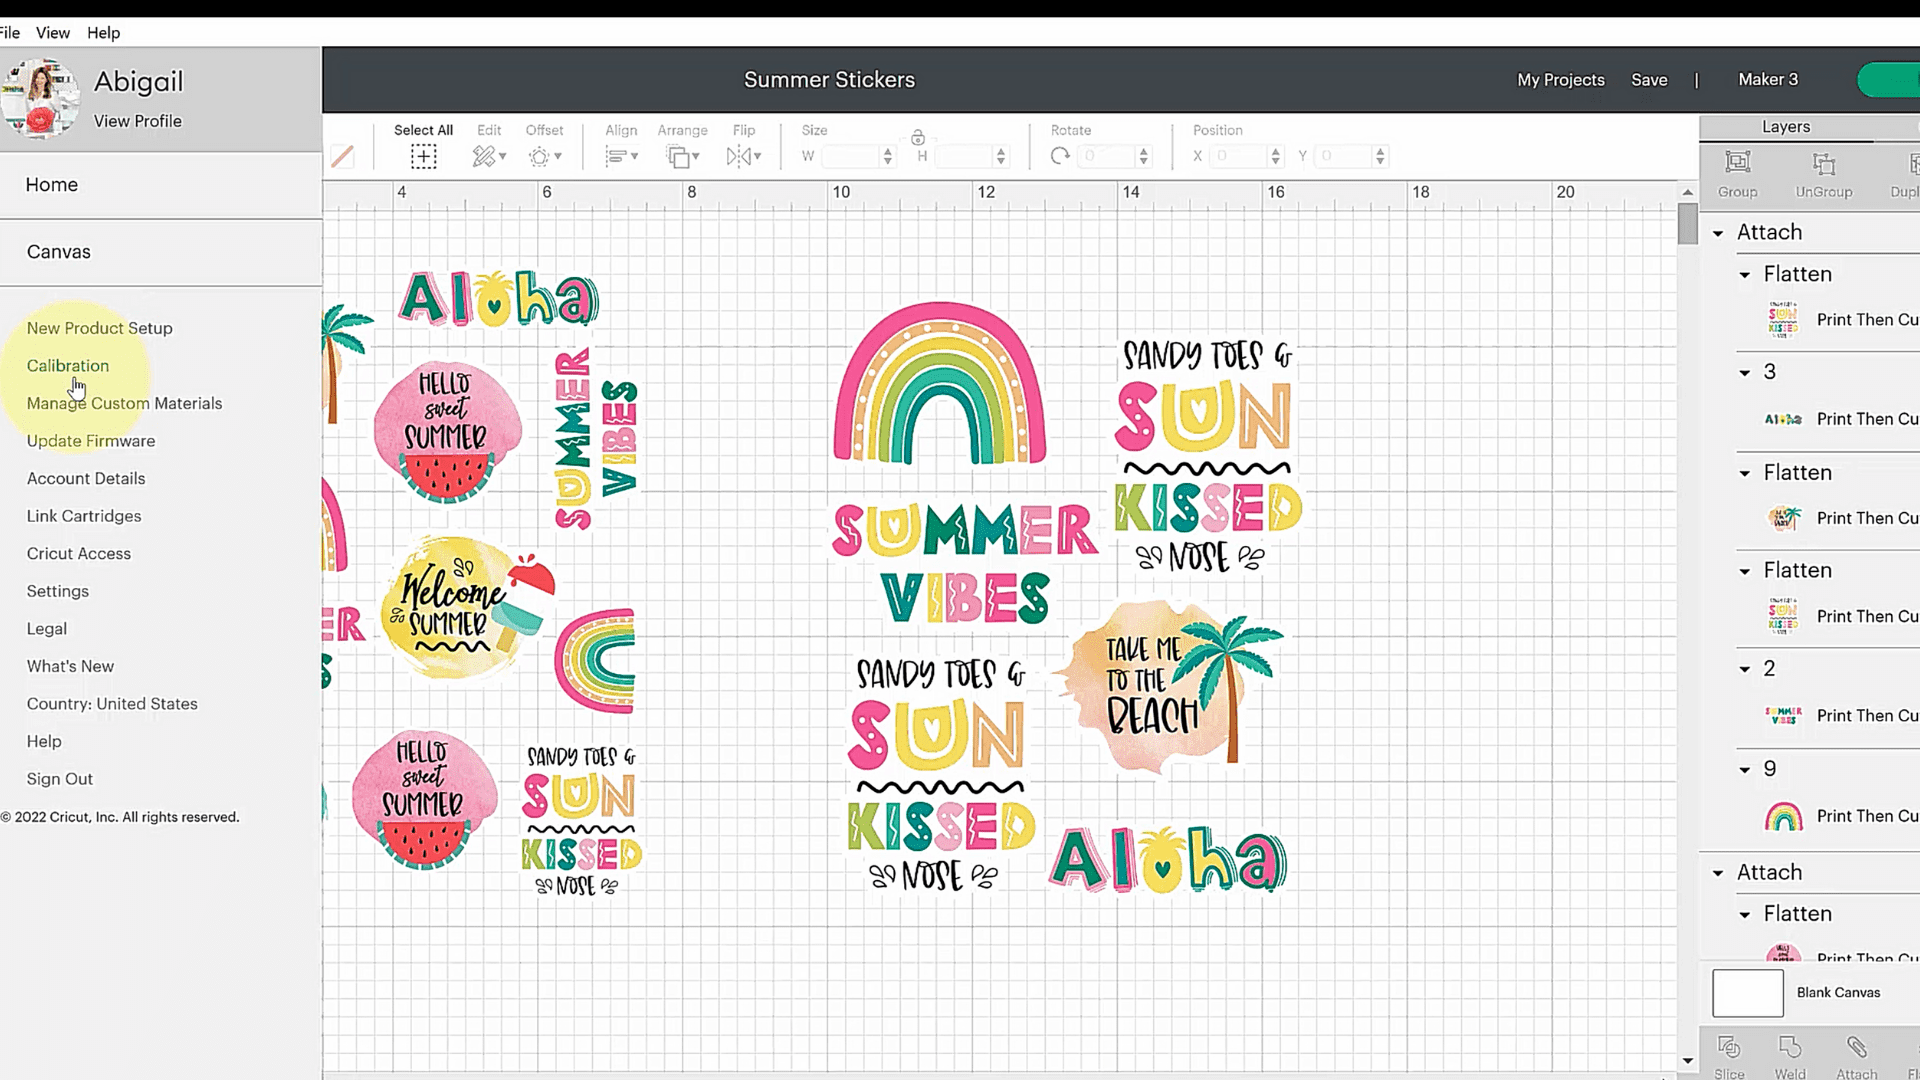
Task: Click the line color swatch in toolbar
Action: (x=342, y=156)
